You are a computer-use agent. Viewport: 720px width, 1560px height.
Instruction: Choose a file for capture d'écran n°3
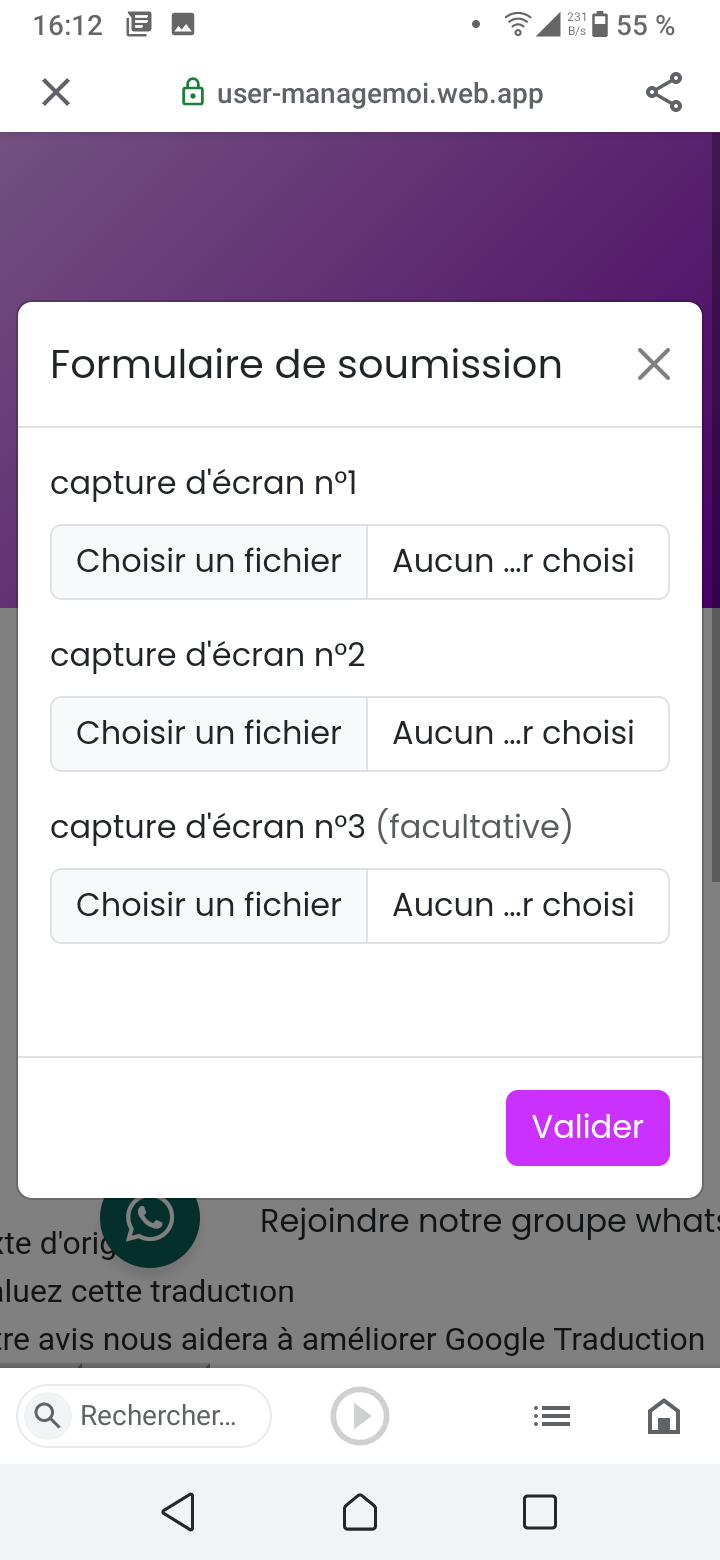click(x=209, y=906)
